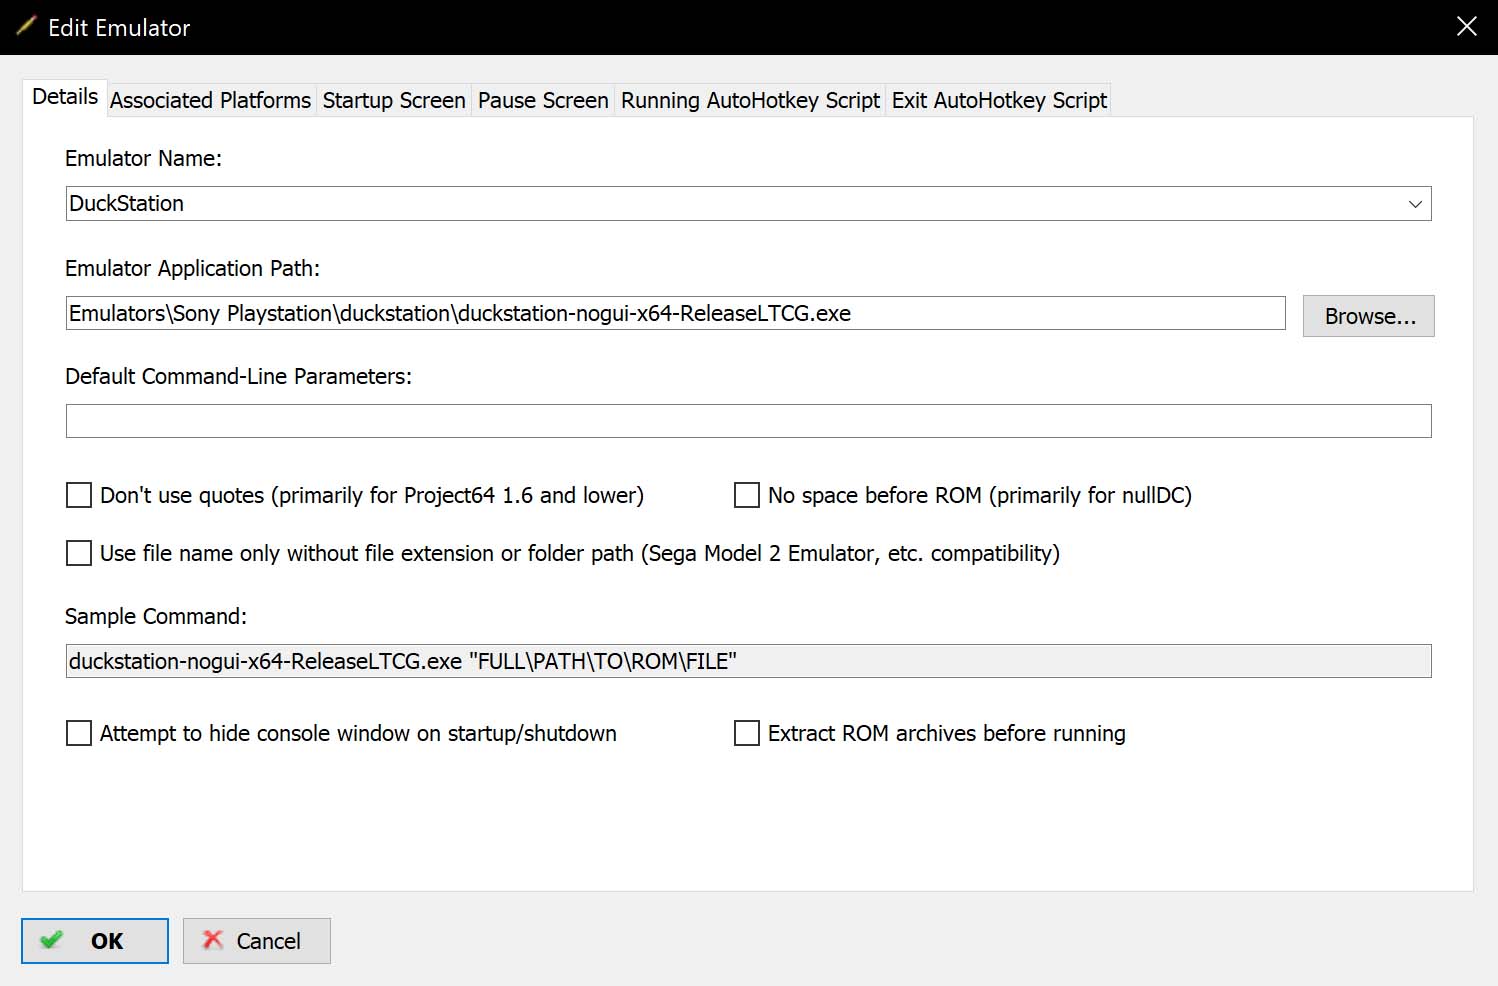Open the Running AutoHotkey Script tab

tap(750, 100)
